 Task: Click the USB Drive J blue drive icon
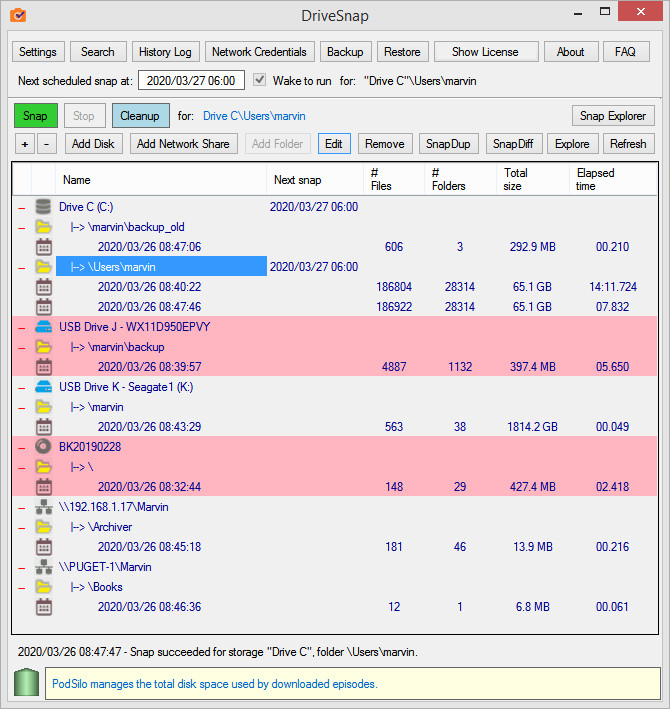tap(43, 327)
